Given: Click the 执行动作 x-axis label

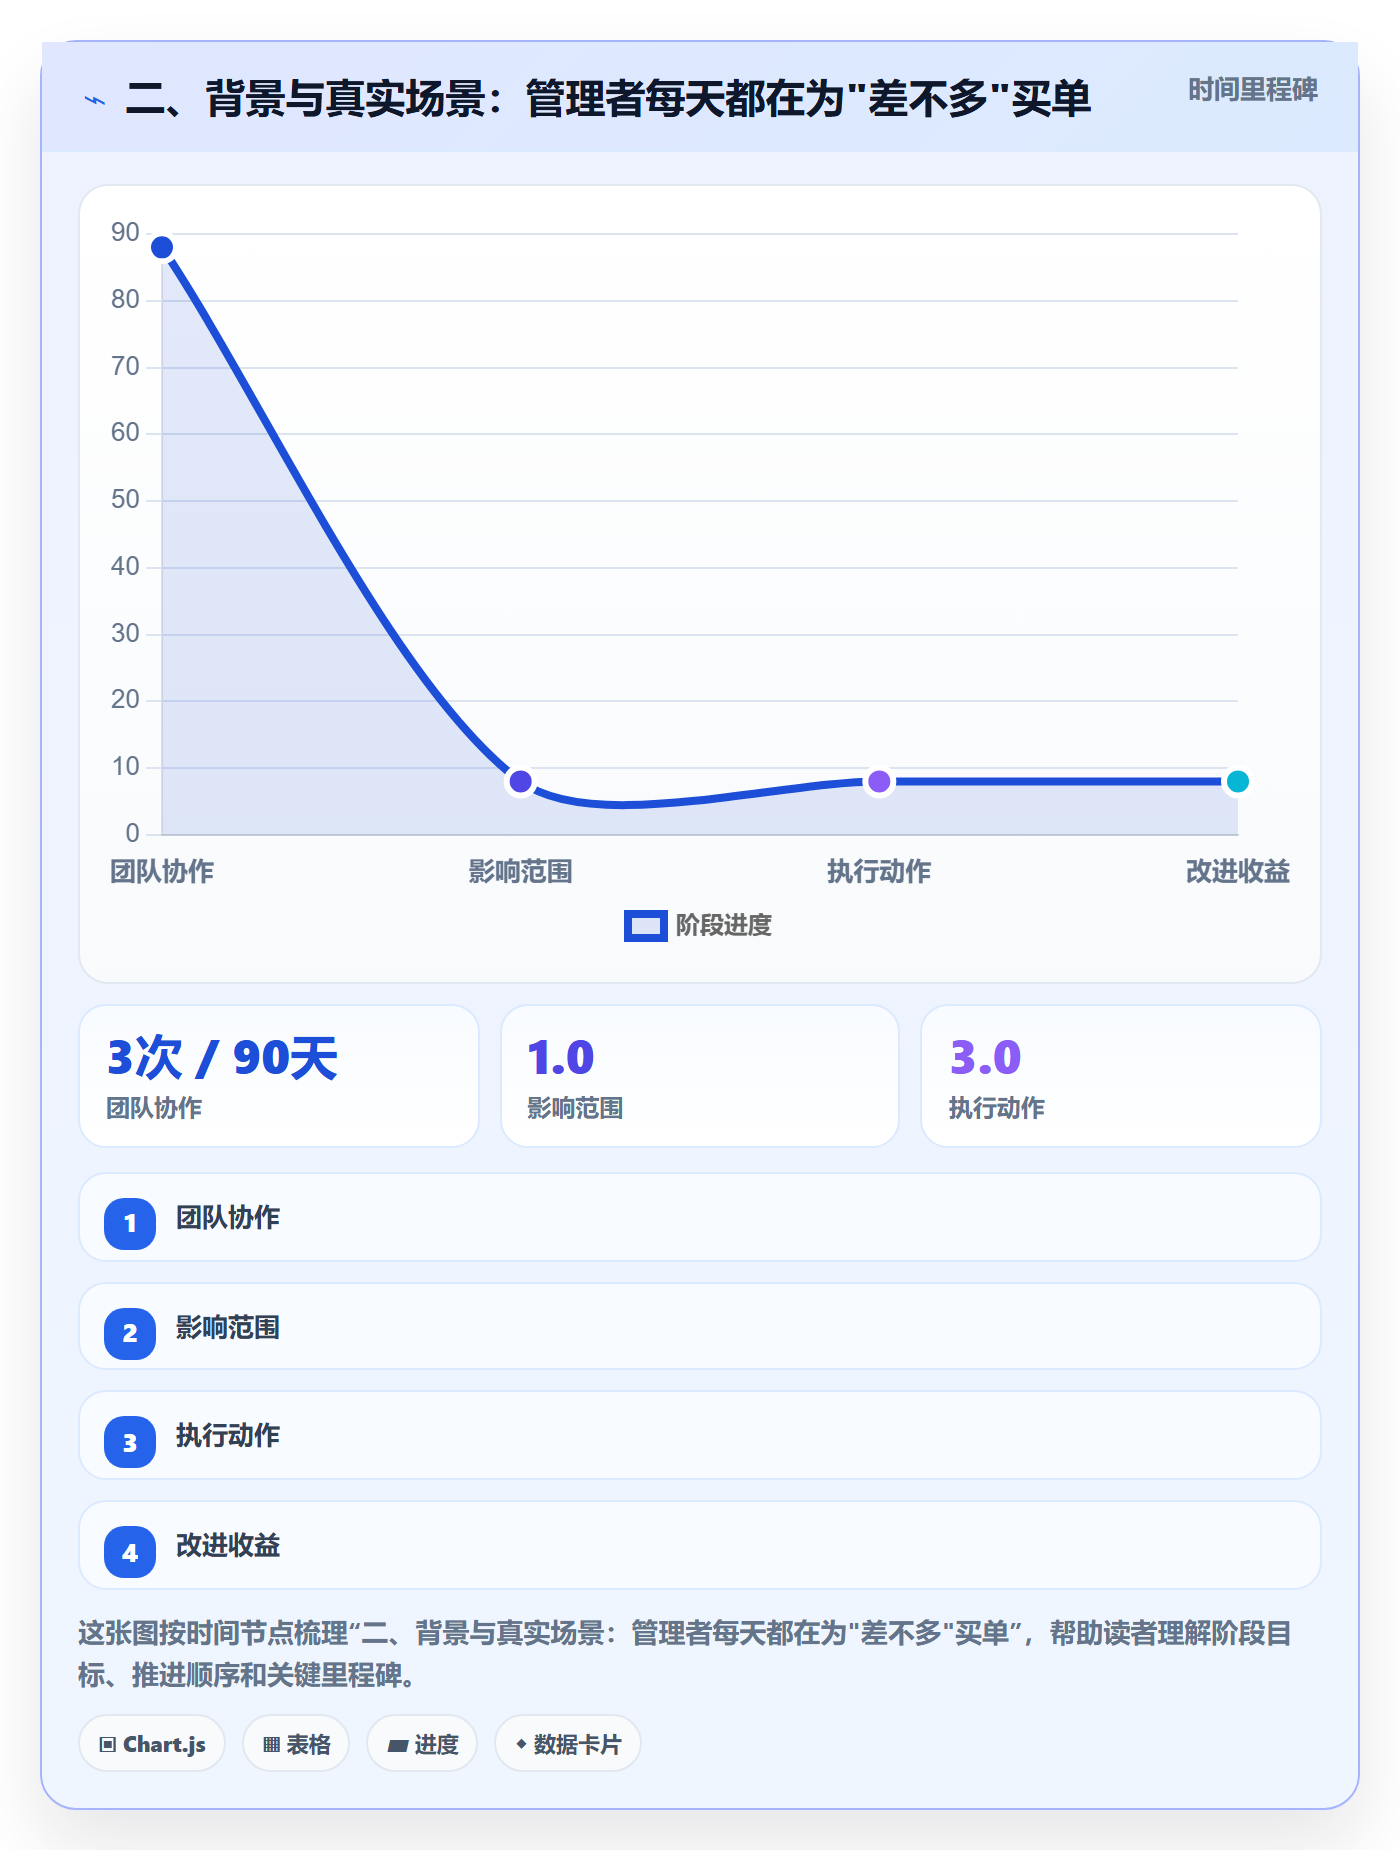Looking at the screenshot, I should pyautogui.click(x=879, y=872).
